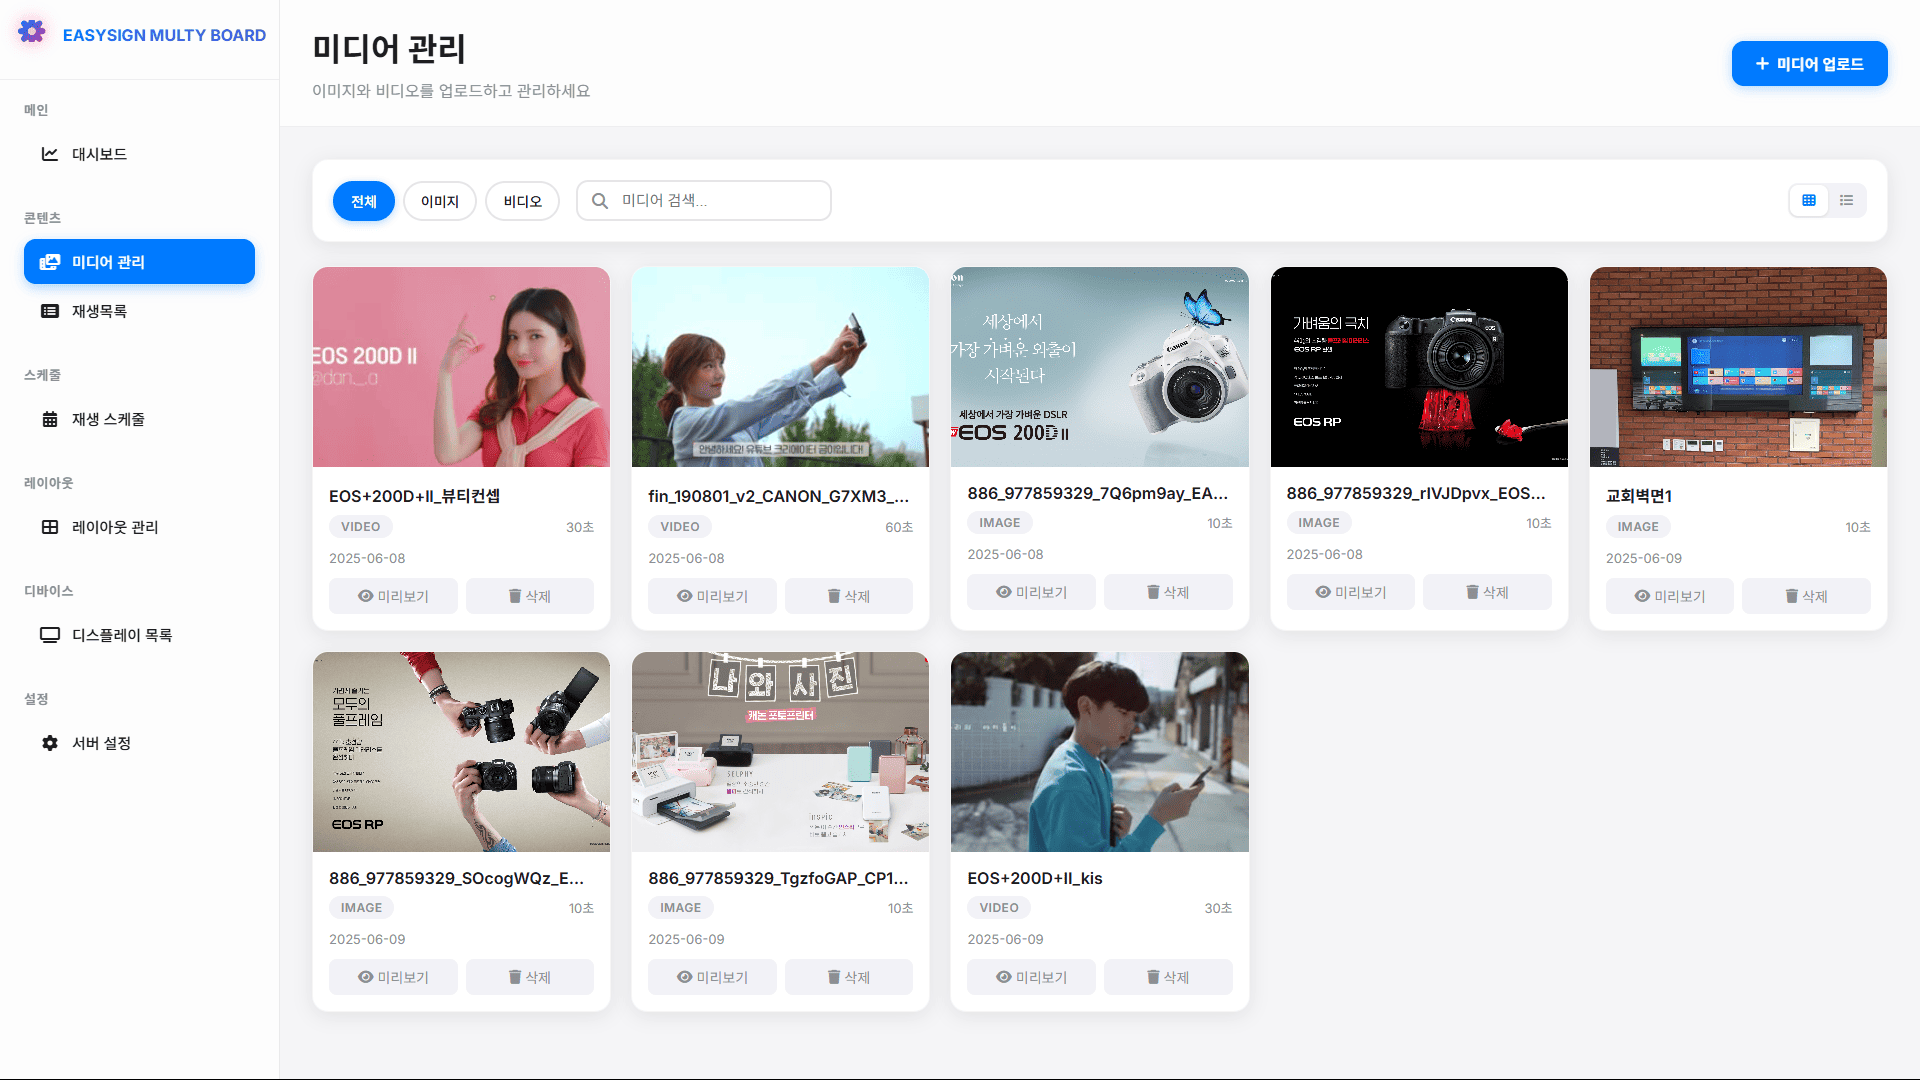
Task: Delete the 교회벽면1 image
Action: [x=1805, y=596]
